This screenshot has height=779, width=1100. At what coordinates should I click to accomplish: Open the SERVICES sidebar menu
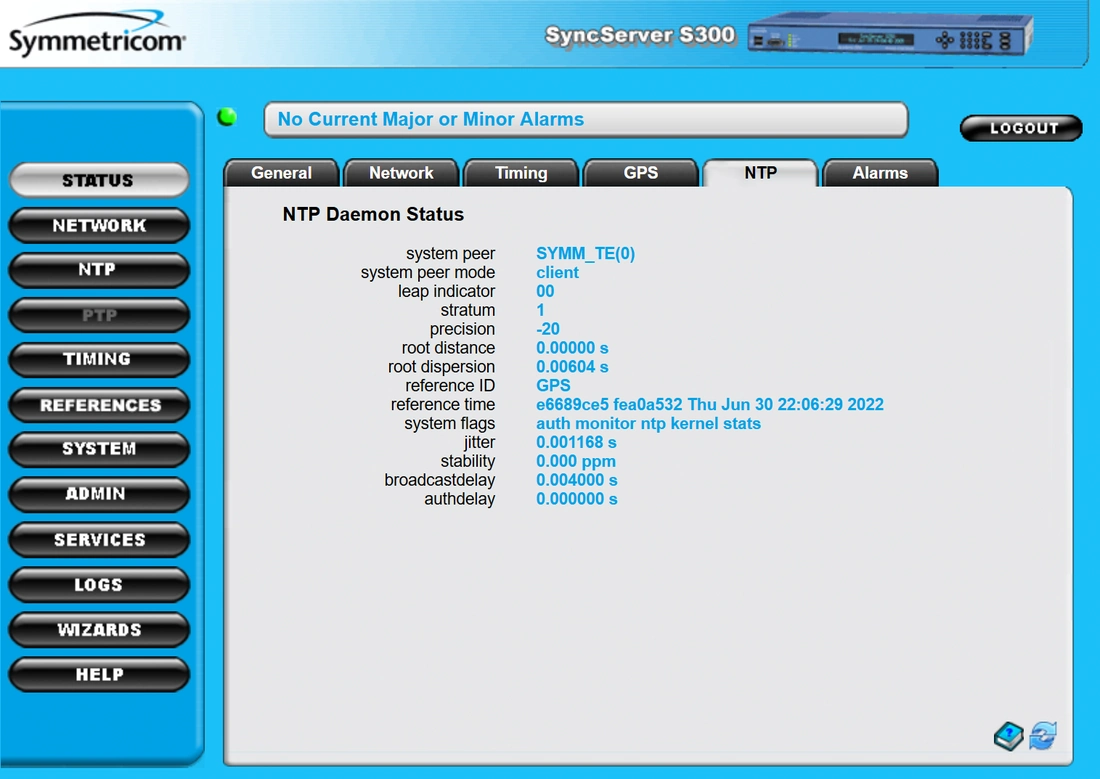pos(99,540)
